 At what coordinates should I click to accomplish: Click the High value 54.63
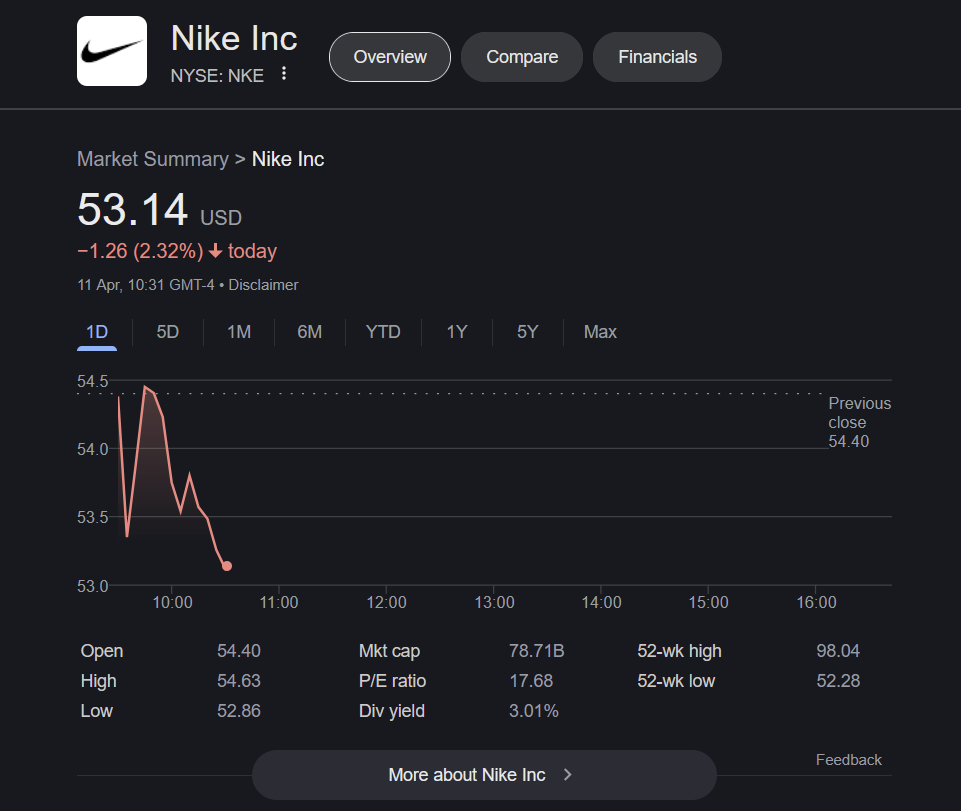238,681
